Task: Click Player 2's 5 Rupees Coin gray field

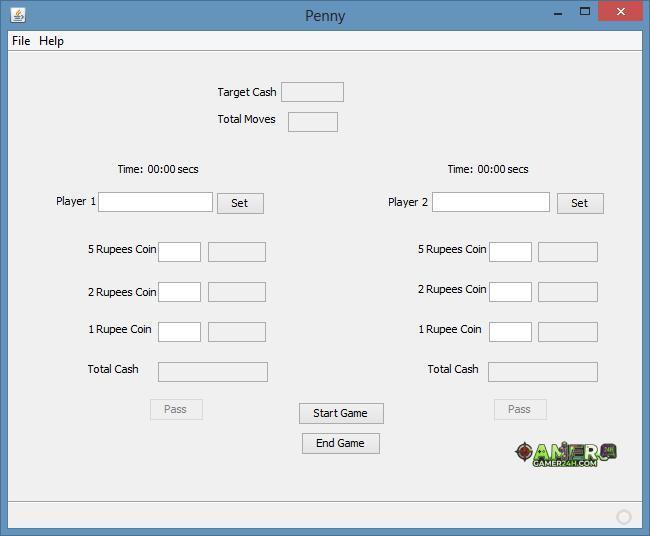Action: [x=568, y=252]
